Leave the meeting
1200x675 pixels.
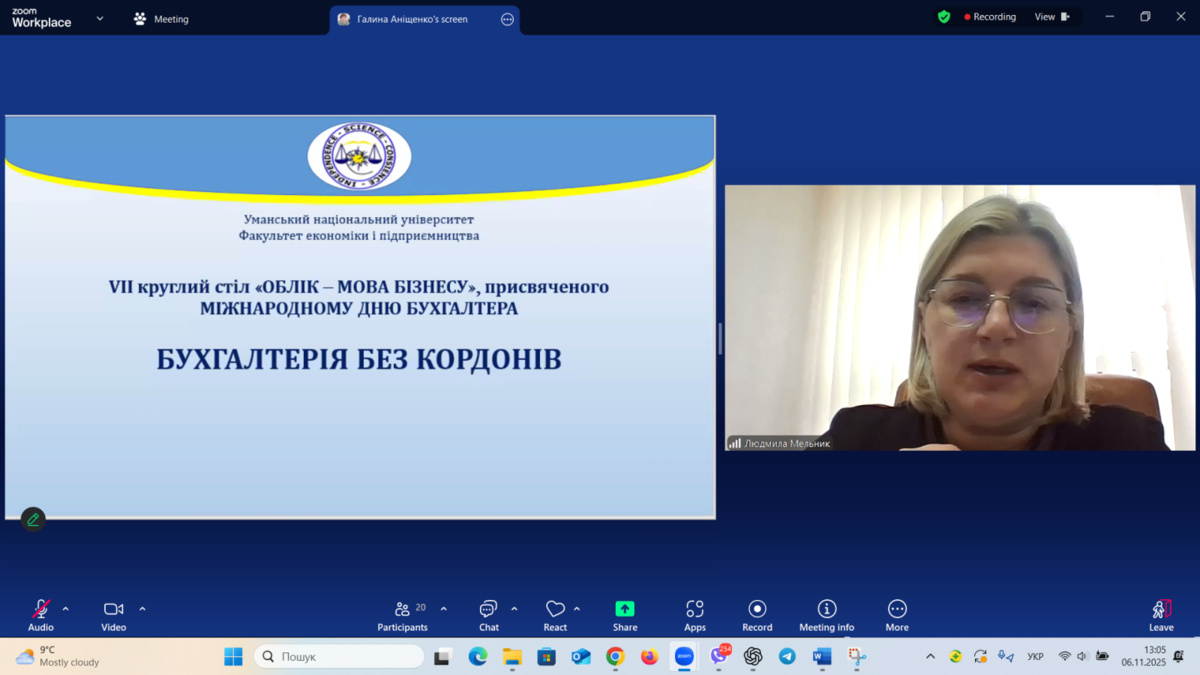[x=1161, y=614]
